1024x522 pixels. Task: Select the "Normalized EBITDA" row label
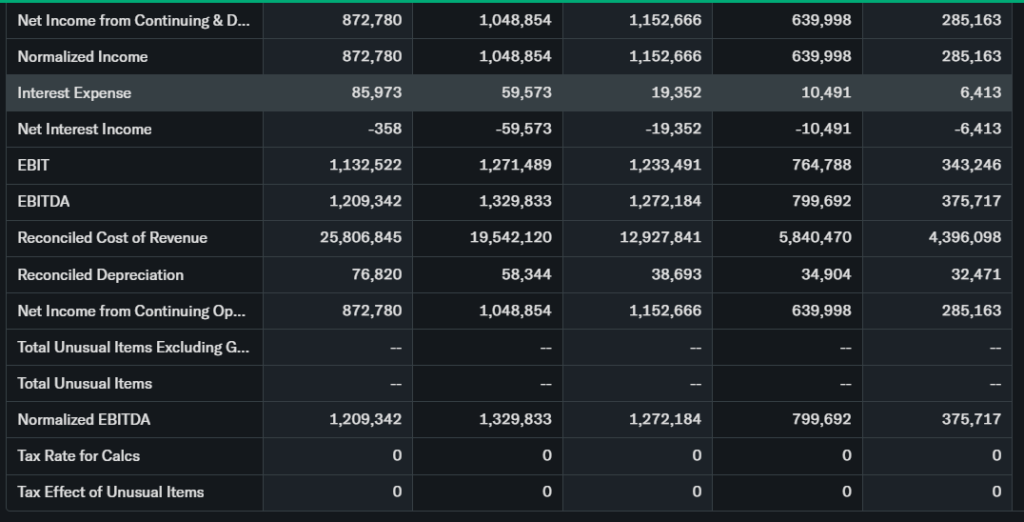(x=84, y=419)
